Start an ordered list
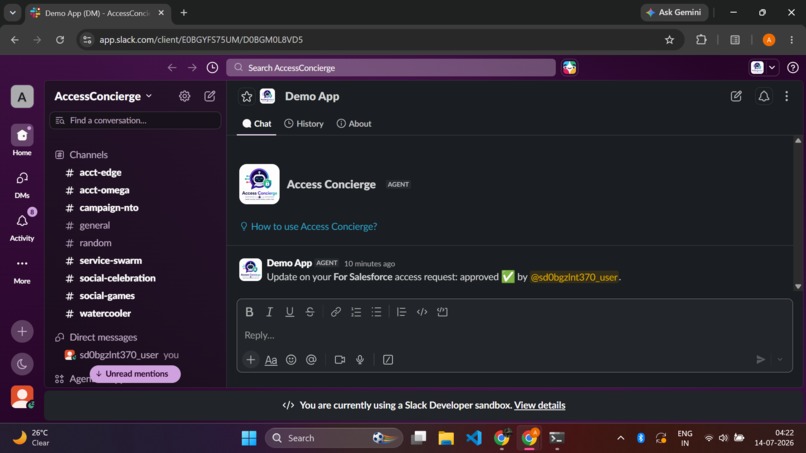806x453 pixels. pyautogui.click(x=356, y=312)
